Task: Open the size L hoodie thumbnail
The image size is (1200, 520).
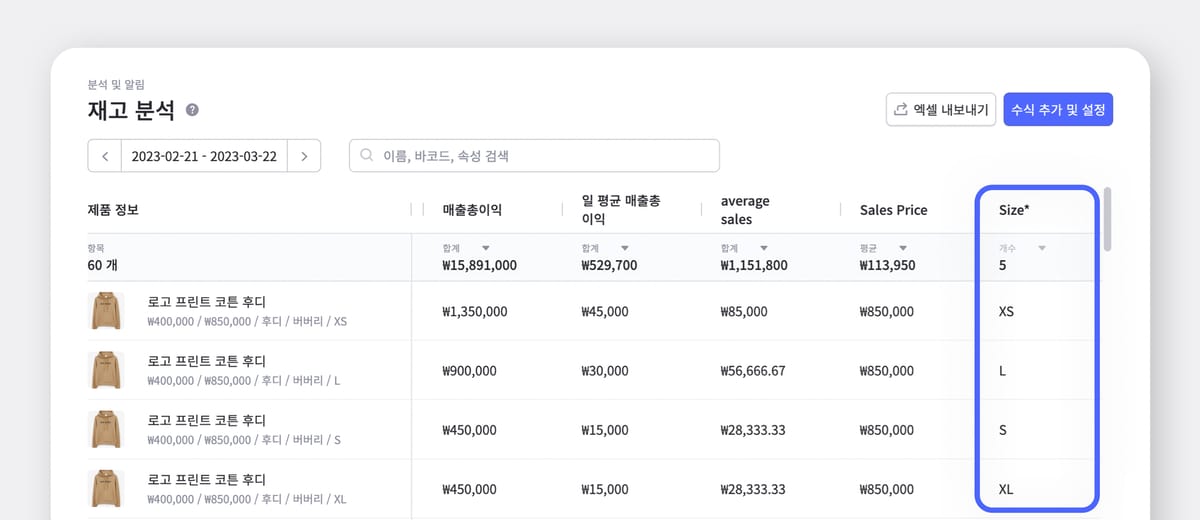Action: pos(104,370)
